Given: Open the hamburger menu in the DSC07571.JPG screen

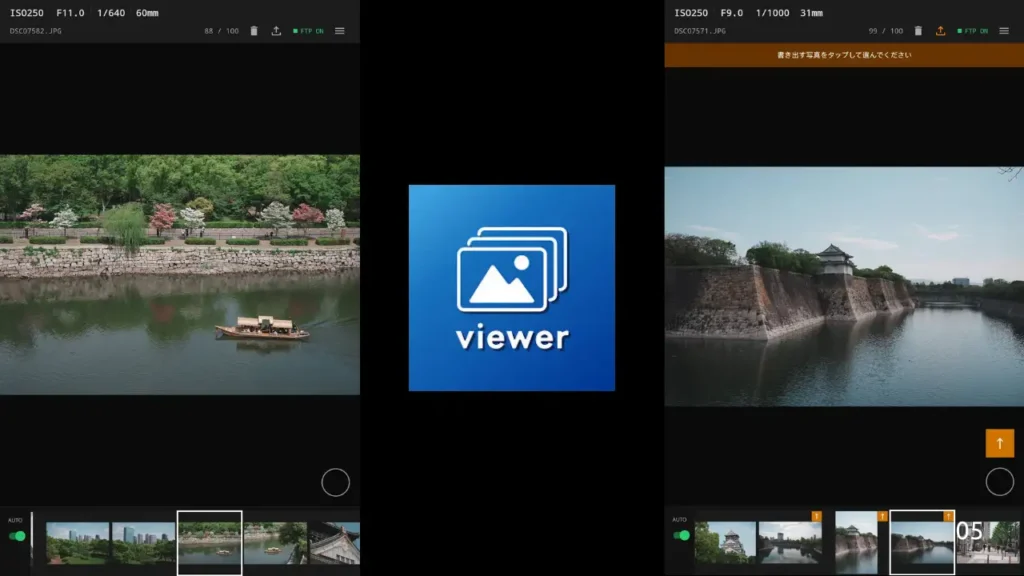Looking at the screenshot, I should 1004,31.
